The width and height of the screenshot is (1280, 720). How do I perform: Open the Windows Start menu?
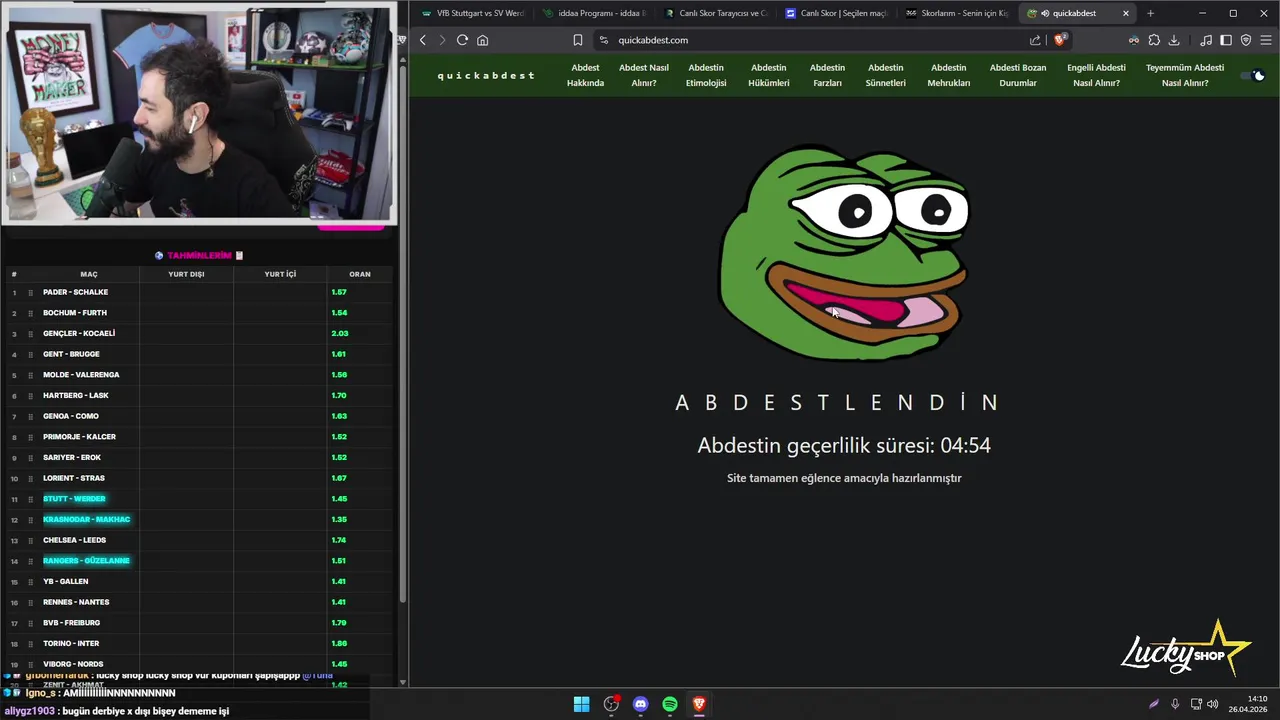(x=581, y=704)
